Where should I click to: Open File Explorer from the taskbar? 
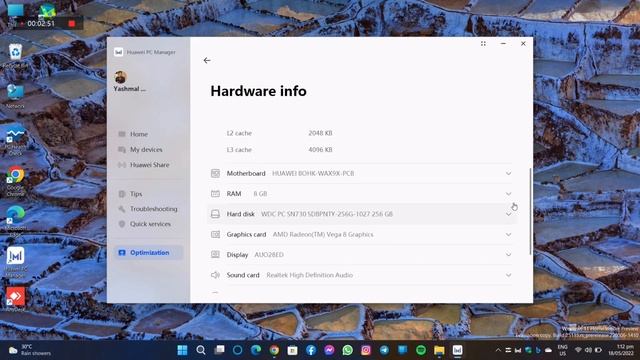[x=439, y=350]
